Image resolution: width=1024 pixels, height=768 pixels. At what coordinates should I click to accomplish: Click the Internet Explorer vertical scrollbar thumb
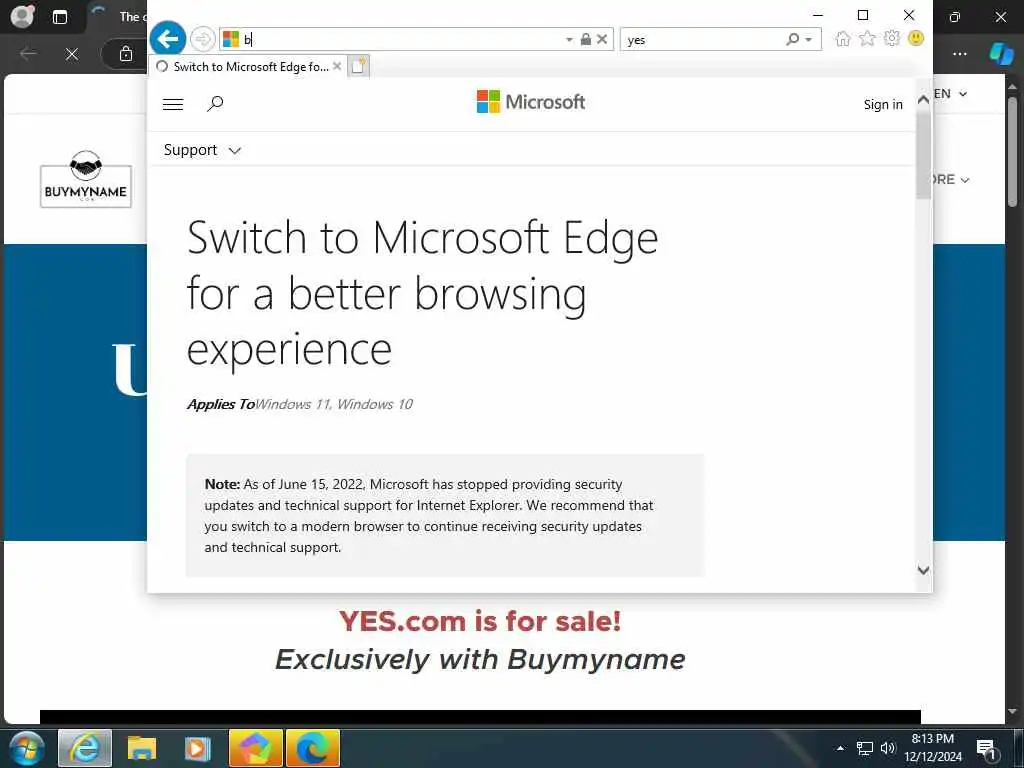click(923, 154)
